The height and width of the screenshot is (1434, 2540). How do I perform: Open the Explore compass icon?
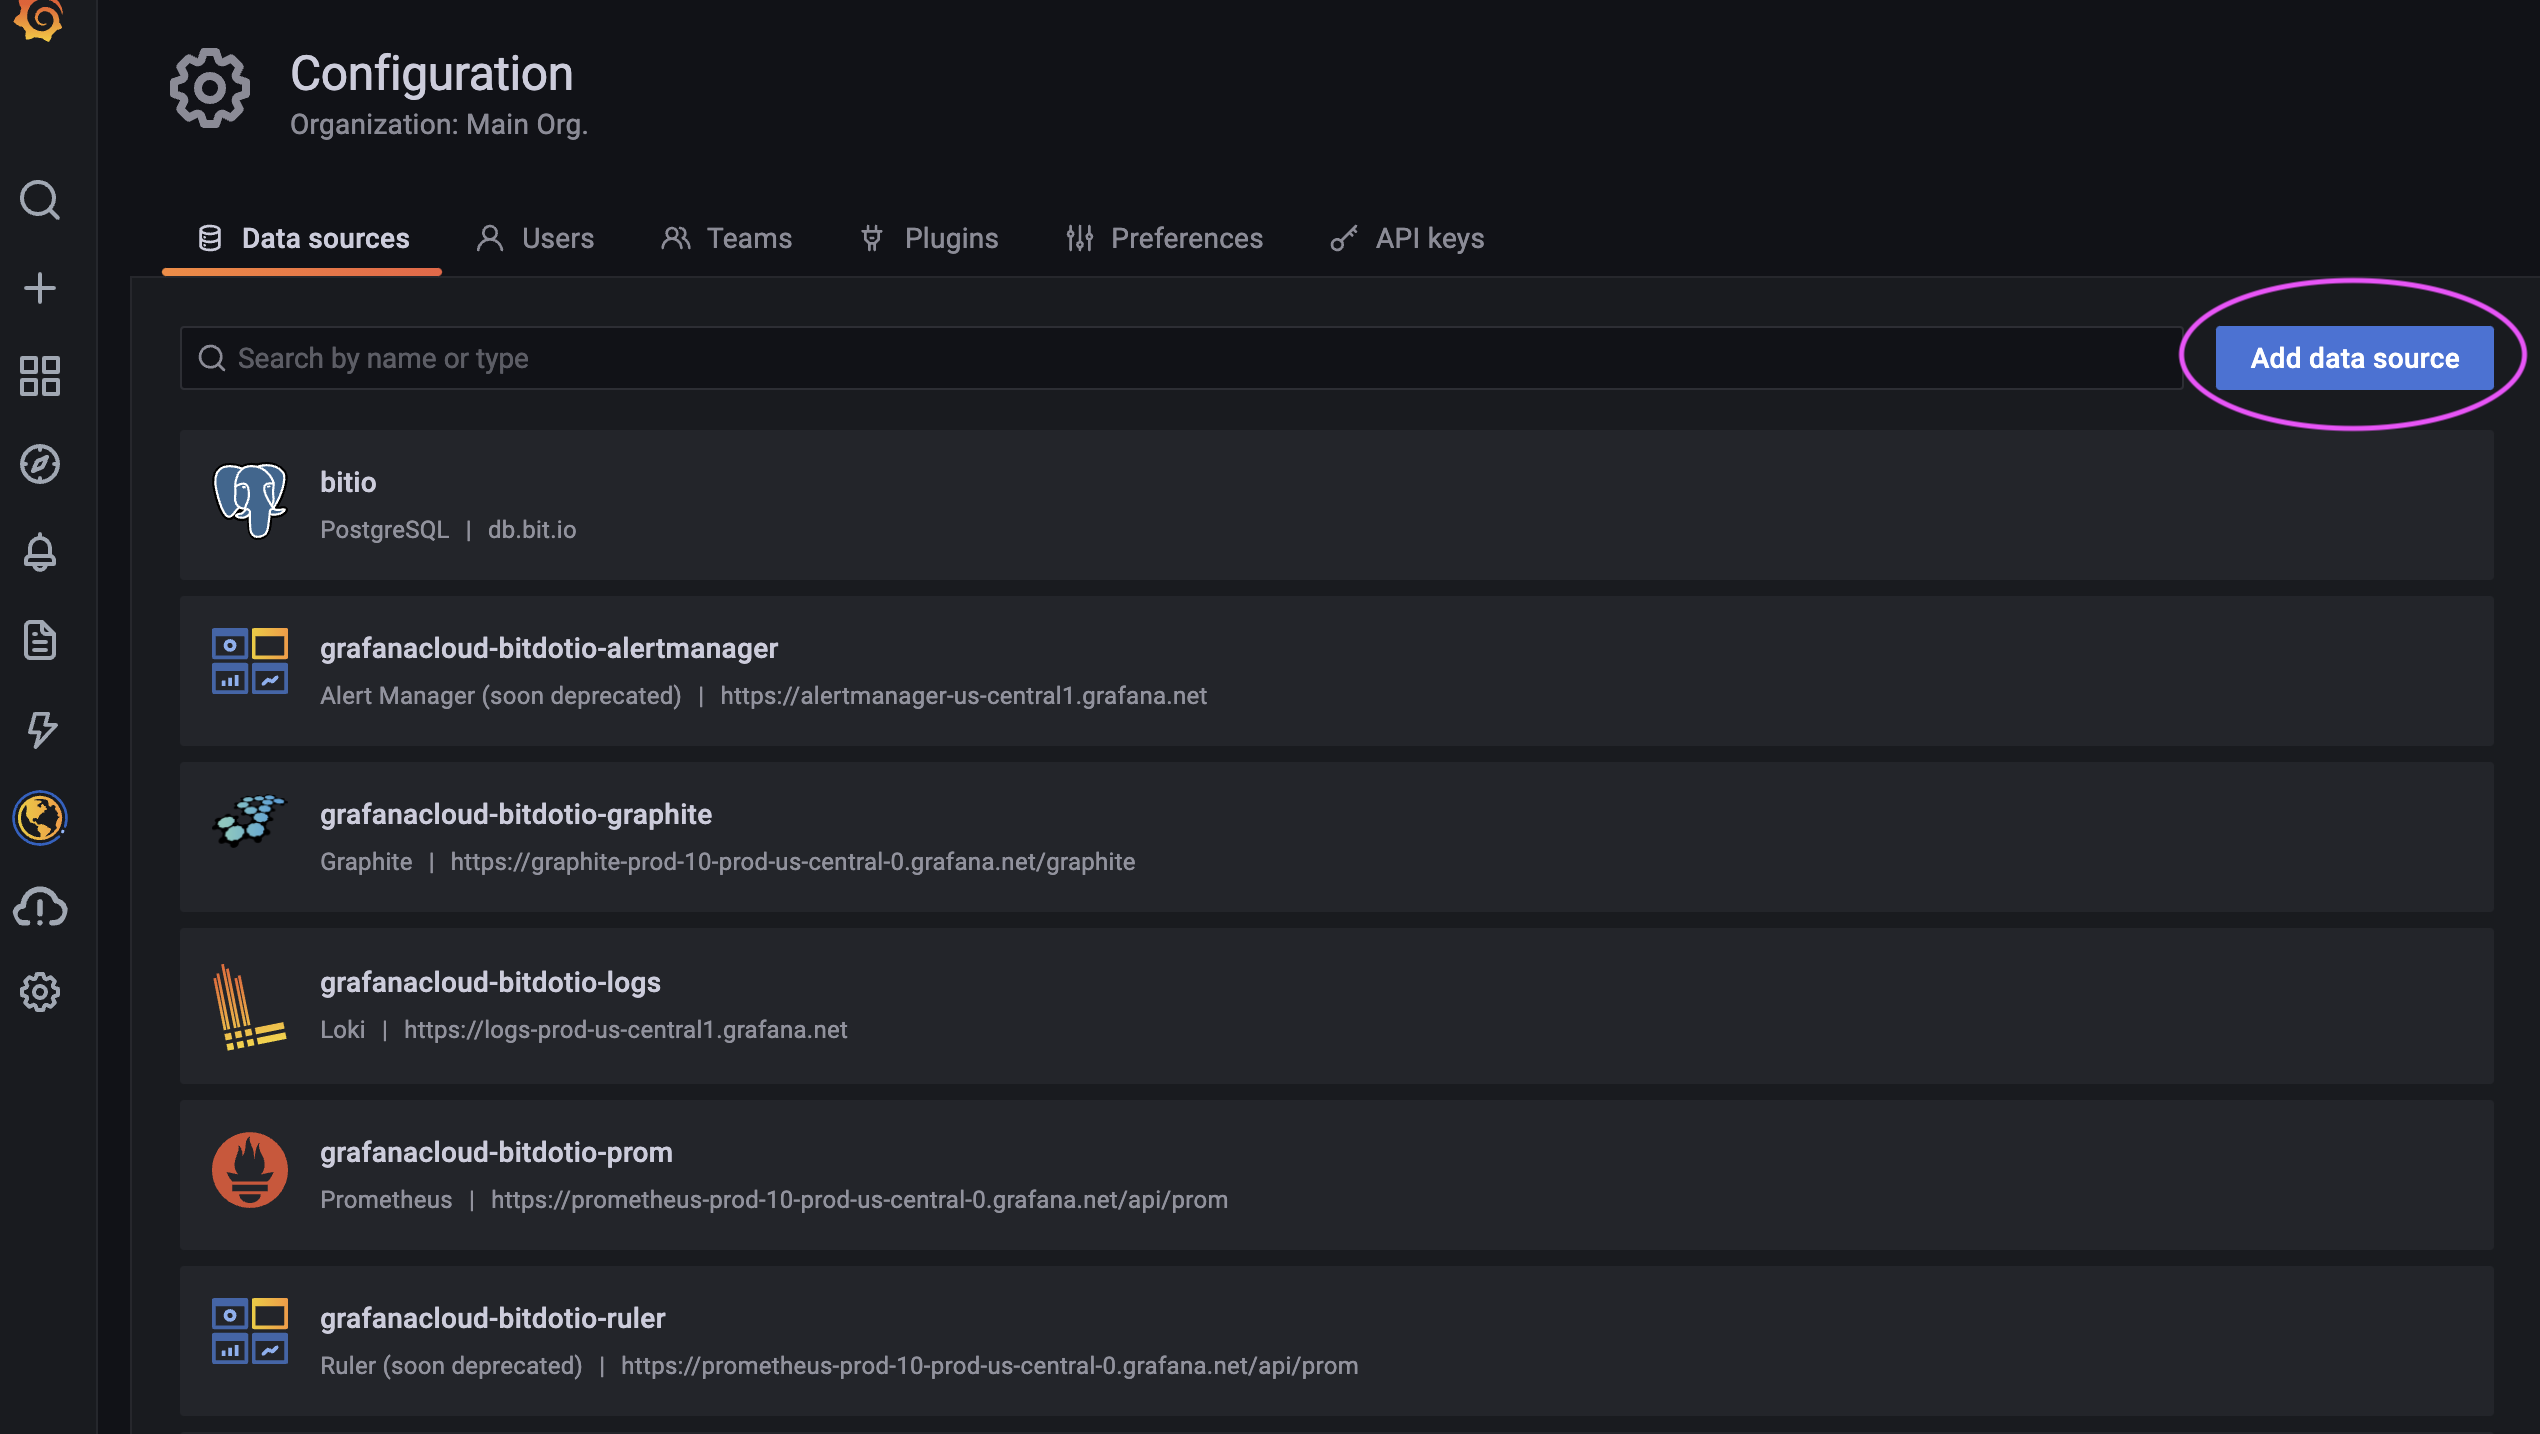click(40, 464)
